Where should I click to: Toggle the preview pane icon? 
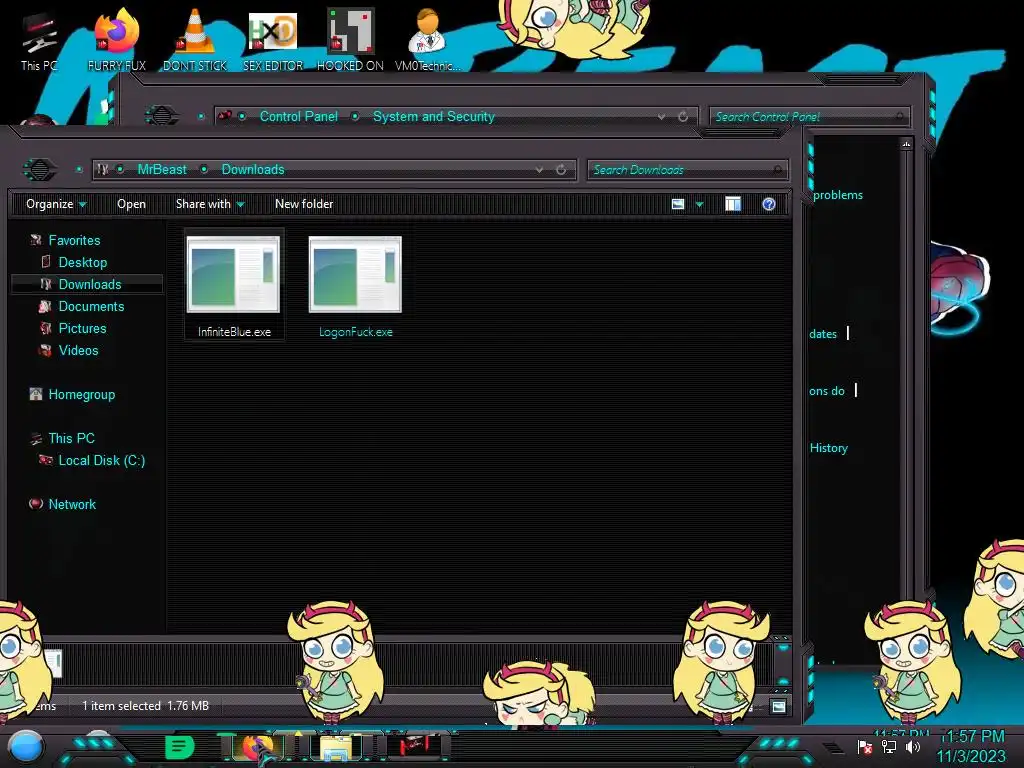(733, 204)
